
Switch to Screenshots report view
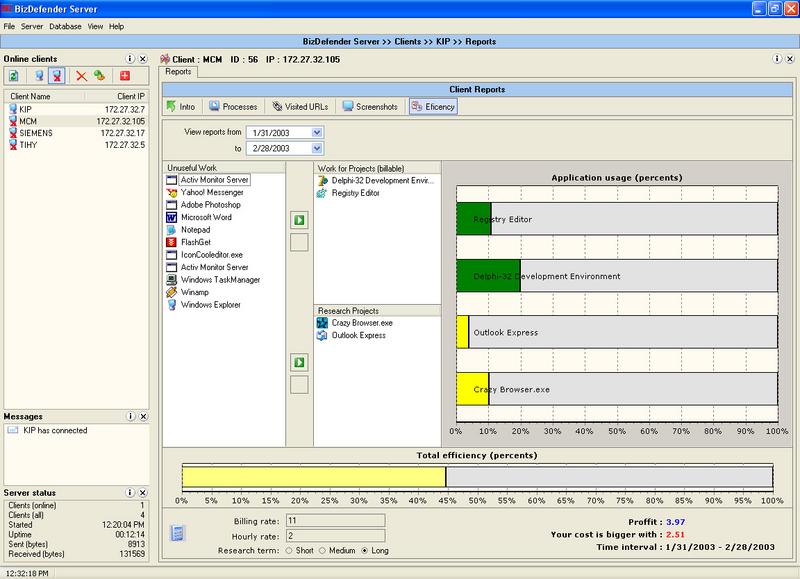point(370,107)
